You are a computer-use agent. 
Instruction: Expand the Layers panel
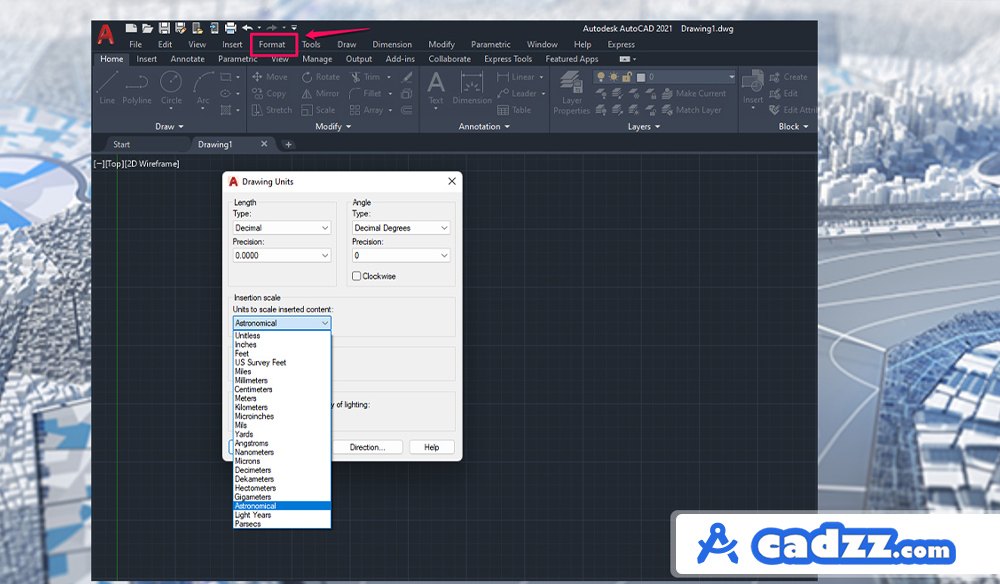[643, 126]
